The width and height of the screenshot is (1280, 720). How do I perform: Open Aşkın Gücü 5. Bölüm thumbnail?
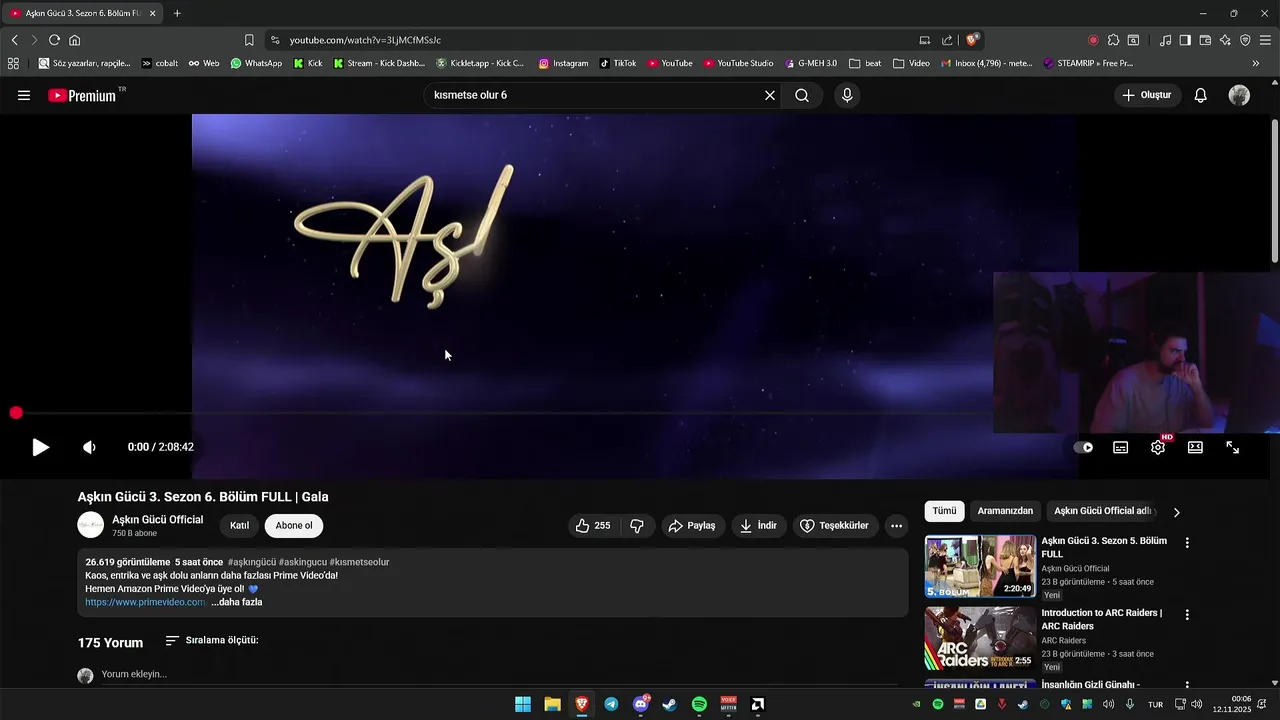(x=980, y=566)
